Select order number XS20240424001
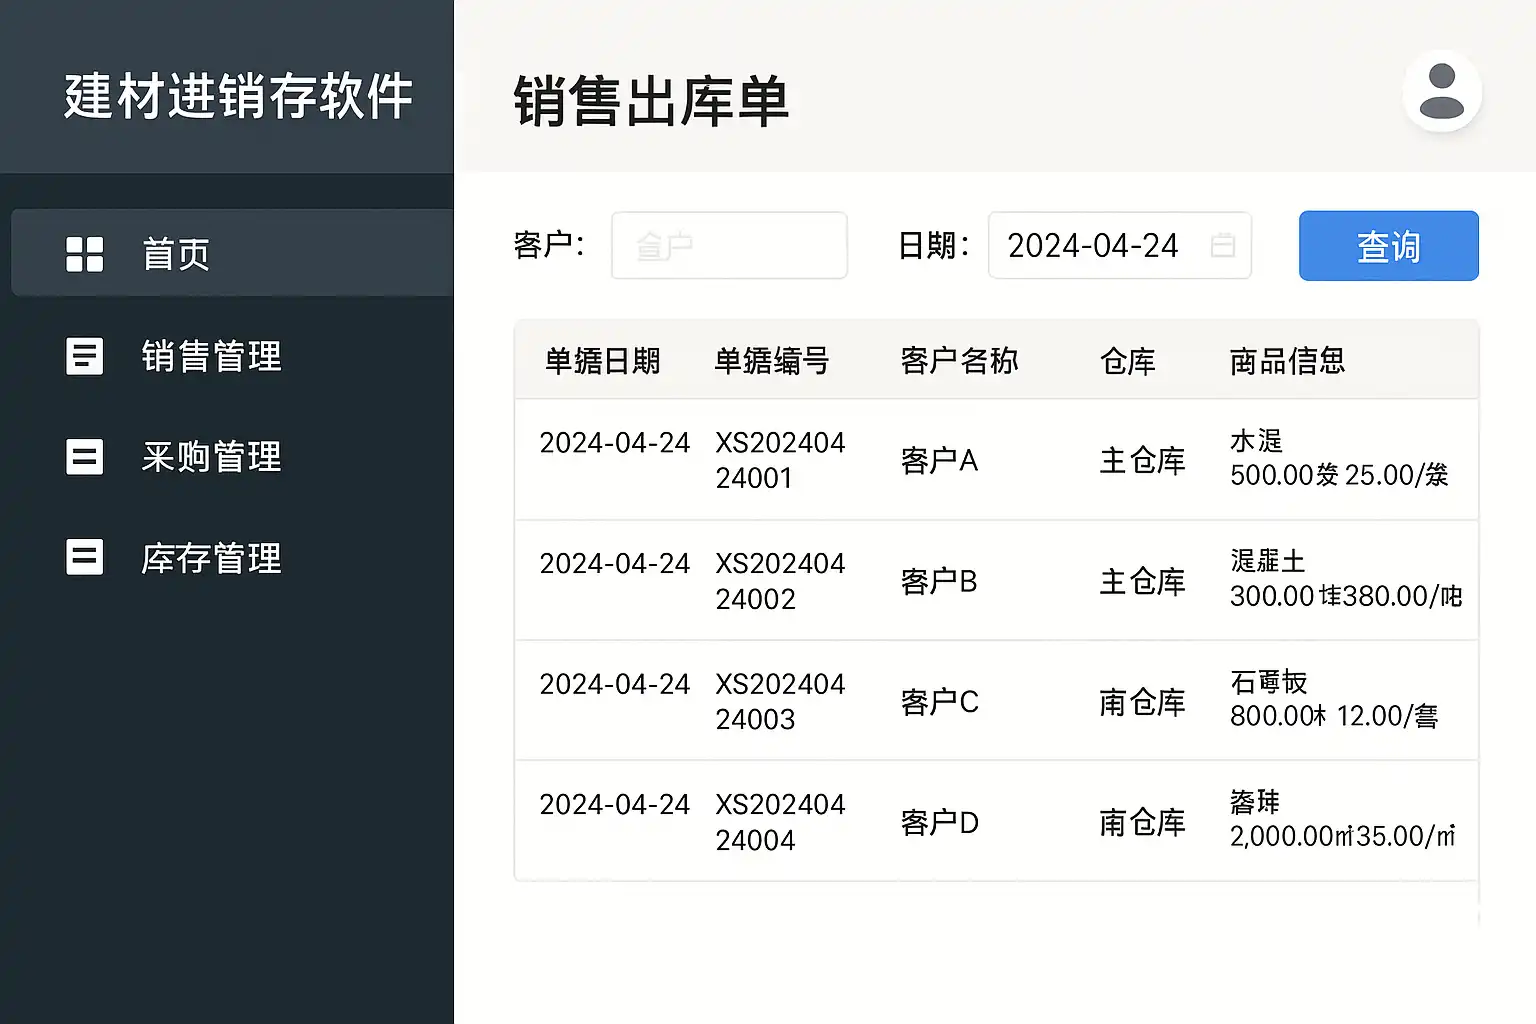The height and width of the screenshot is (1024, 1536). click(x=780, y=460)
